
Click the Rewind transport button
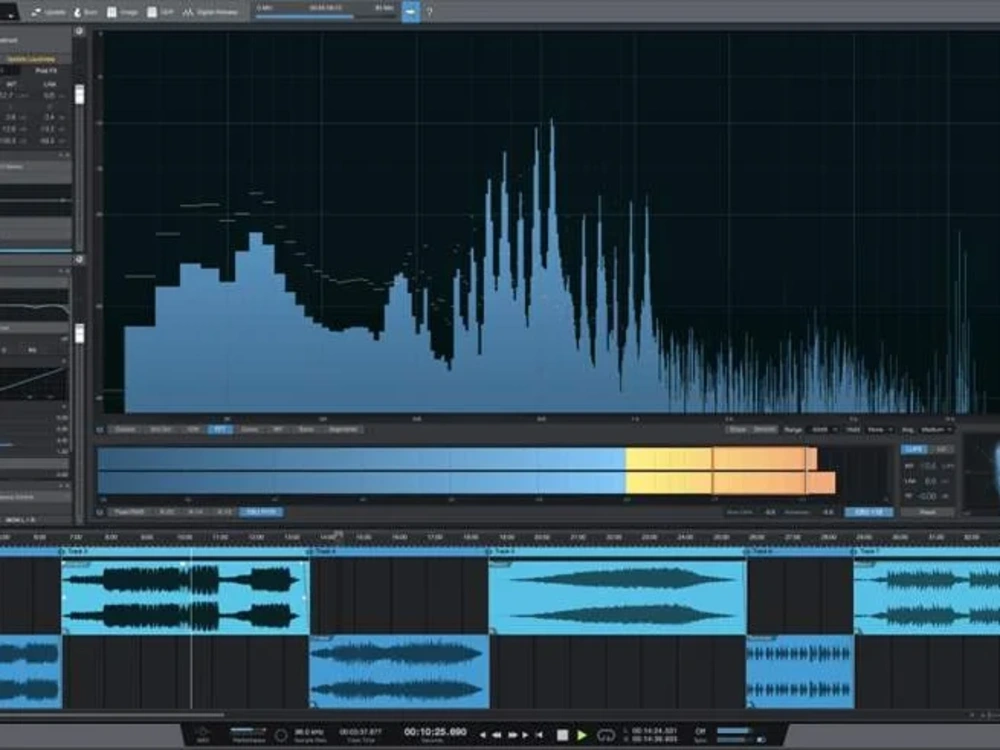[x=496, y=735]
